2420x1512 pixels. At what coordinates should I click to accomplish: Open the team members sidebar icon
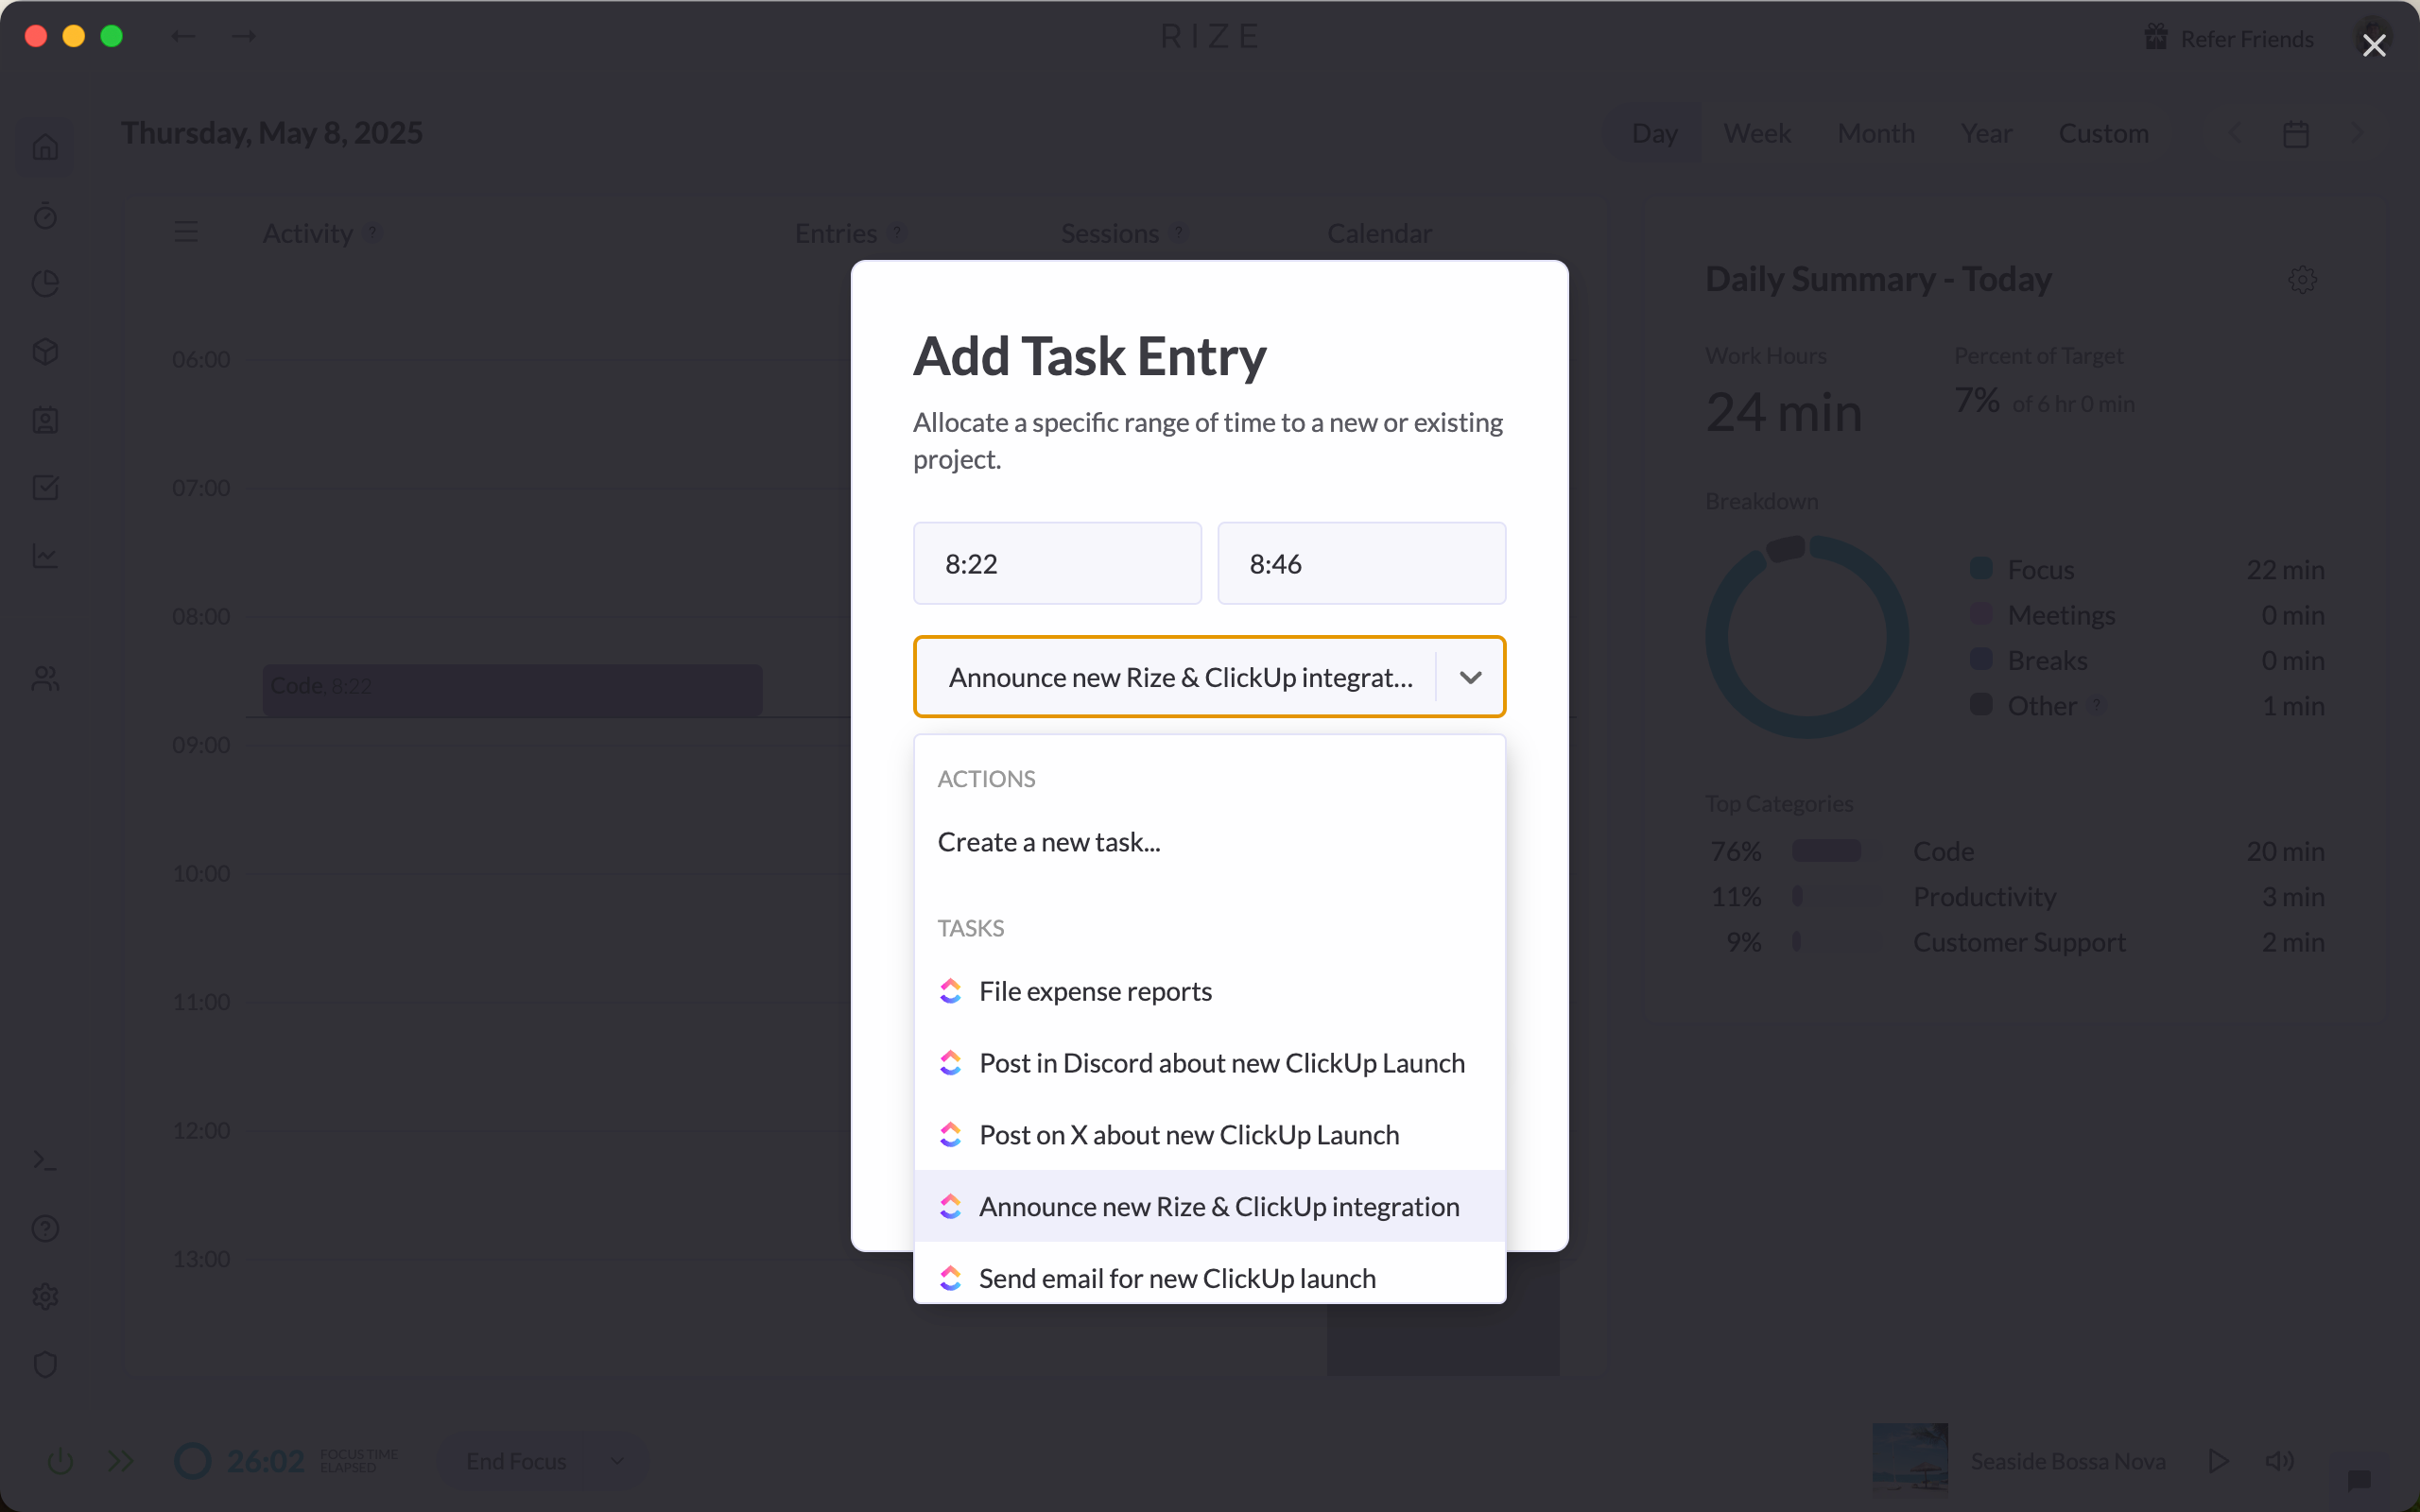(44, 680)
